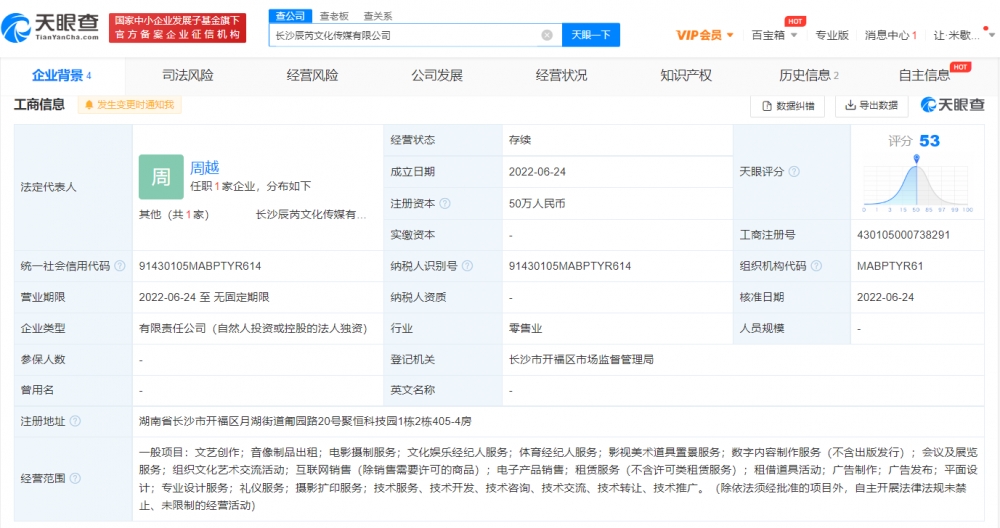This screenshot has width=1000, height=528.
Task: Click the 导出数据 button
Action: 872,105
